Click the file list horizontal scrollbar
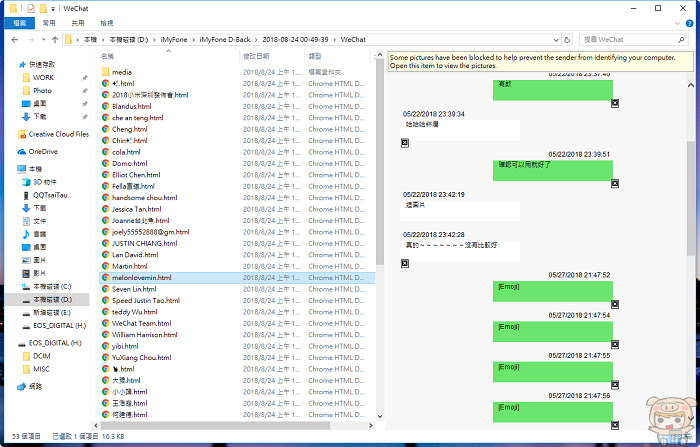Image resolution: width=700 pixels, height=447 pixels. (x=233, y=426)
